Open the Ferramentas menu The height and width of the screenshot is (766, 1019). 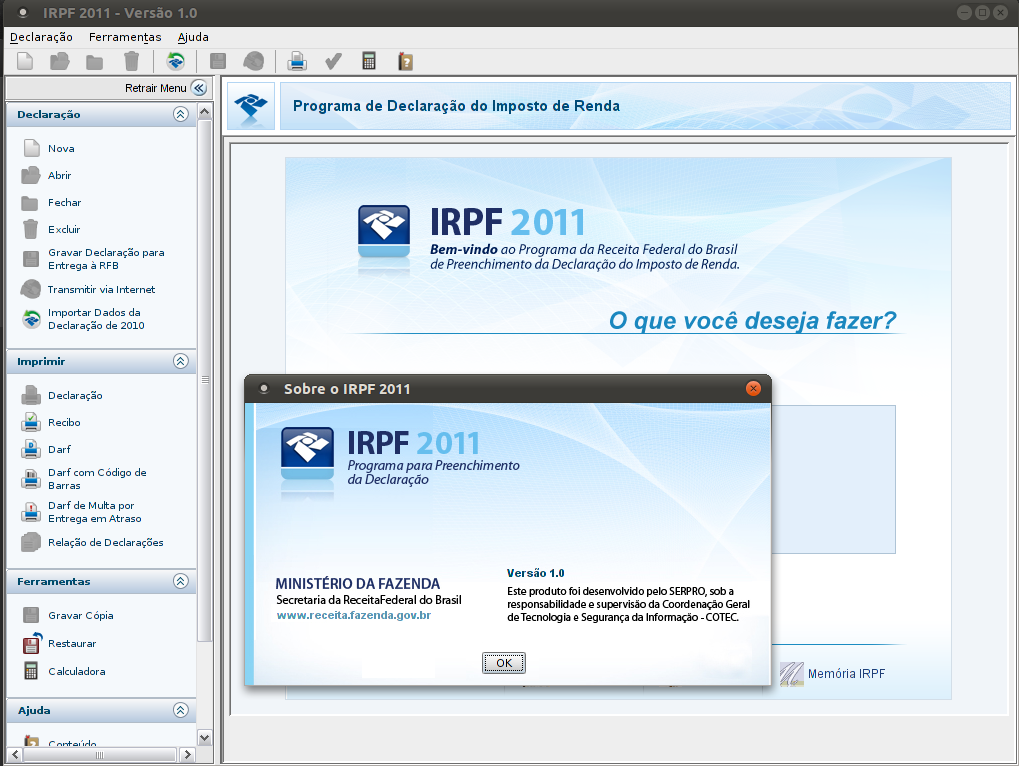click(x=125, y=37)
